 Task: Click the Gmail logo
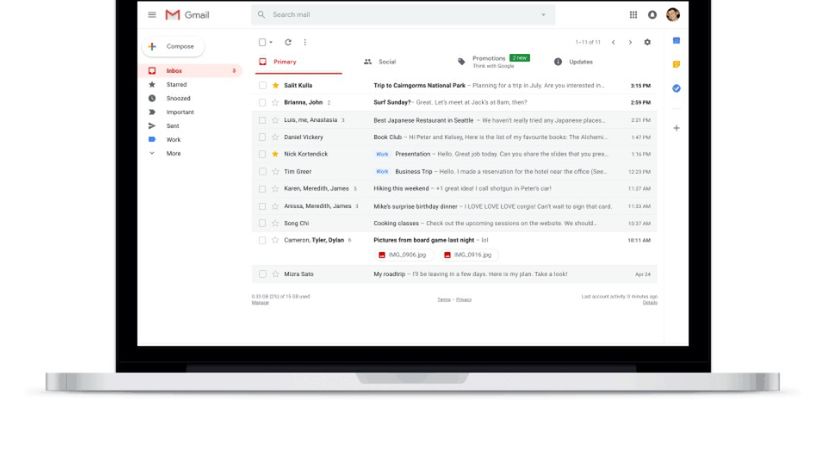tap(187, 15)
